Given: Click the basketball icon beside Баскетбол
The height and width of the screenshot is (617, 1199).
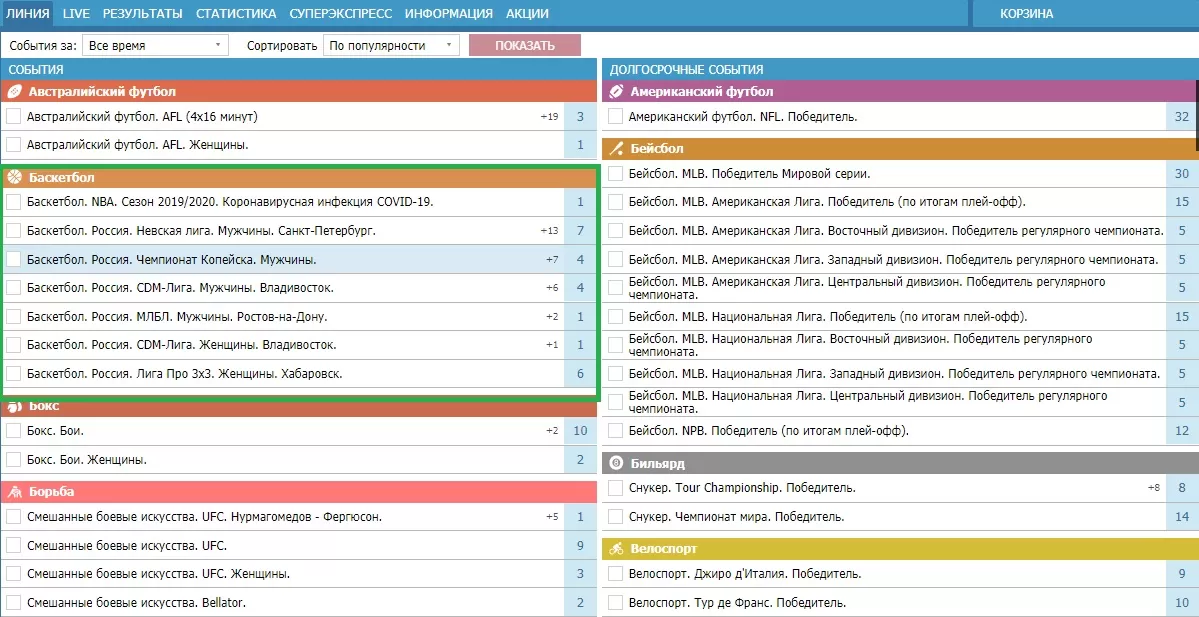Looking at the screenshot, I should 14,178.
